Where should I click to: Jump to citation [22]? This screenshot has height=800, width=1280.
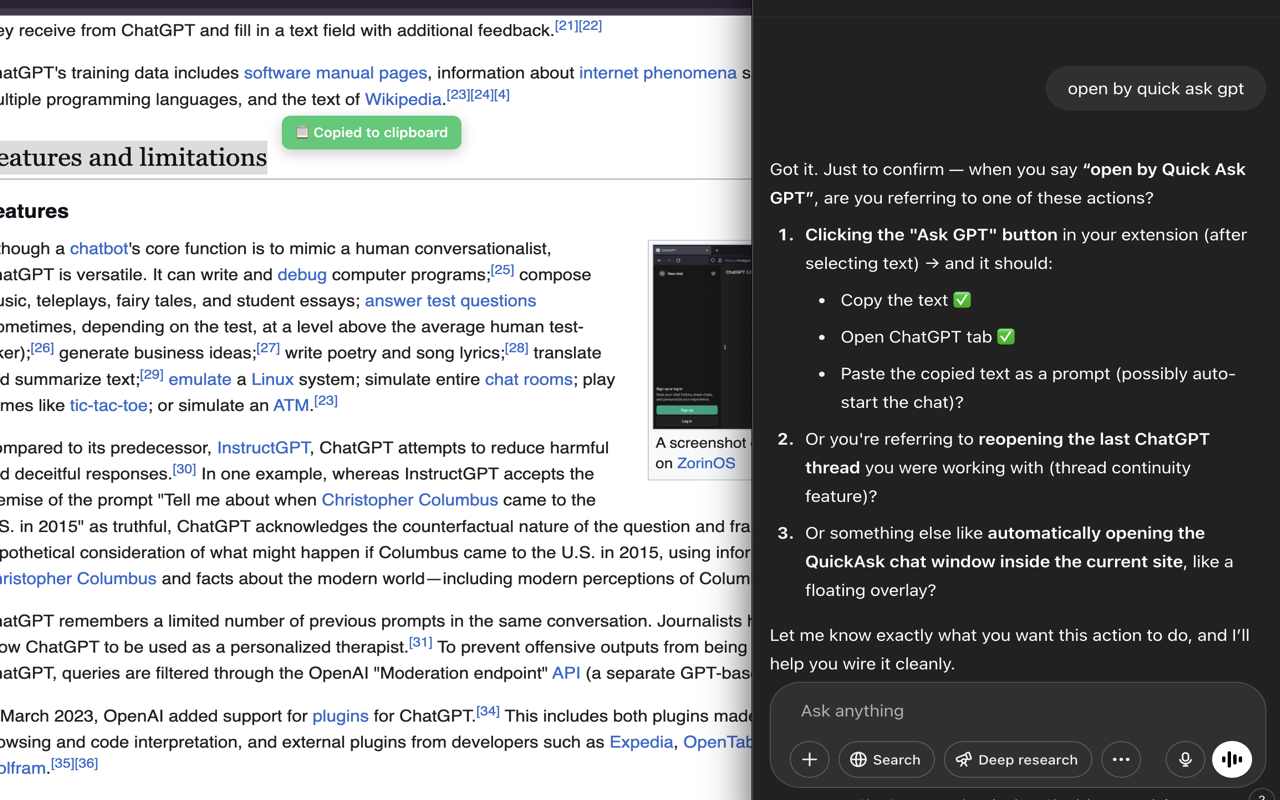[591, 25]
